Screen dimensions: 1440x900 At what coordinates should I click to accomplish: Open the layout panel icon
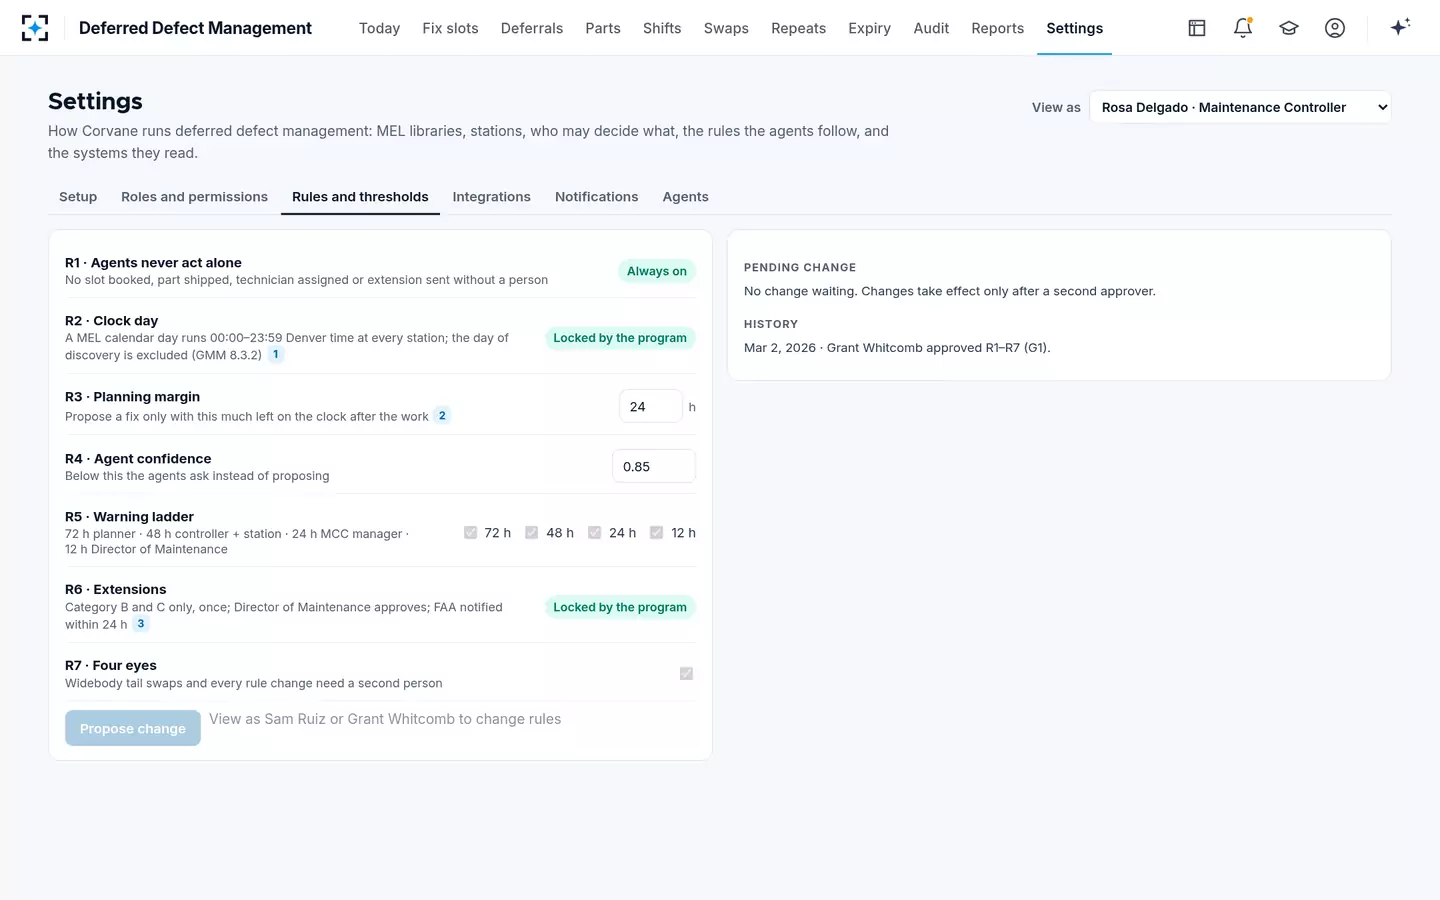click(1197, 28)
